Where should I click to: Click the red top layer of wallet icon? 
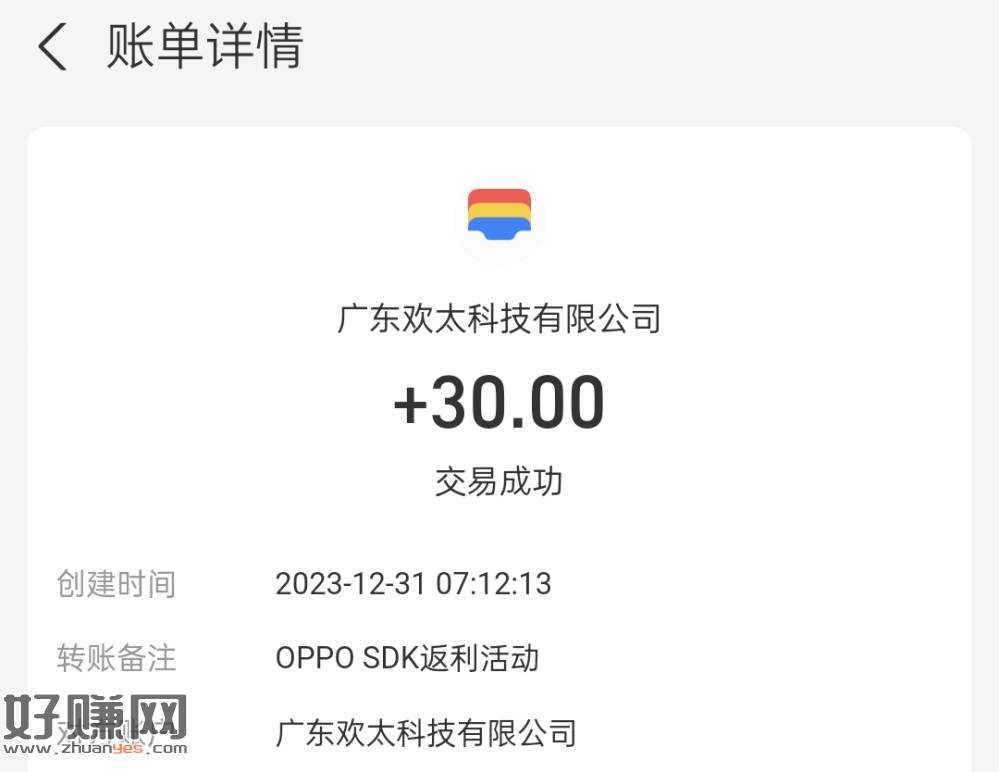click(x=499, y=195)
